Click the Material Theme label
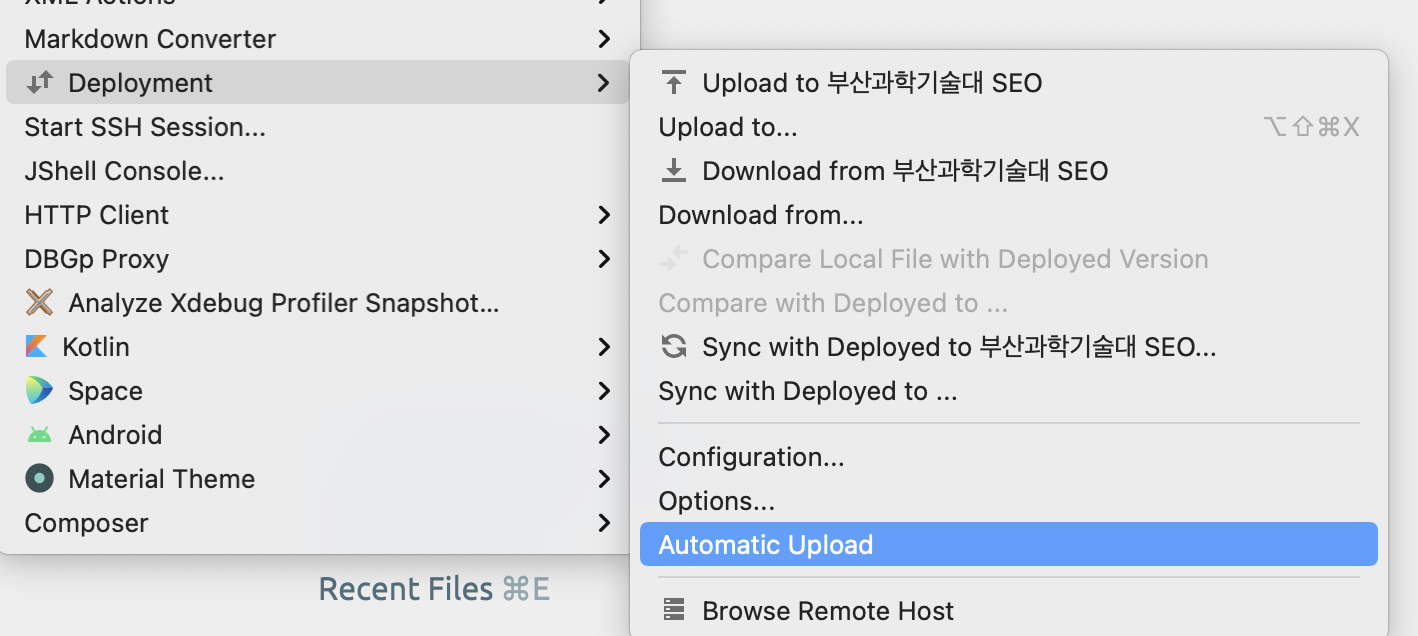 pyautogui.click(x=161, y=479)
